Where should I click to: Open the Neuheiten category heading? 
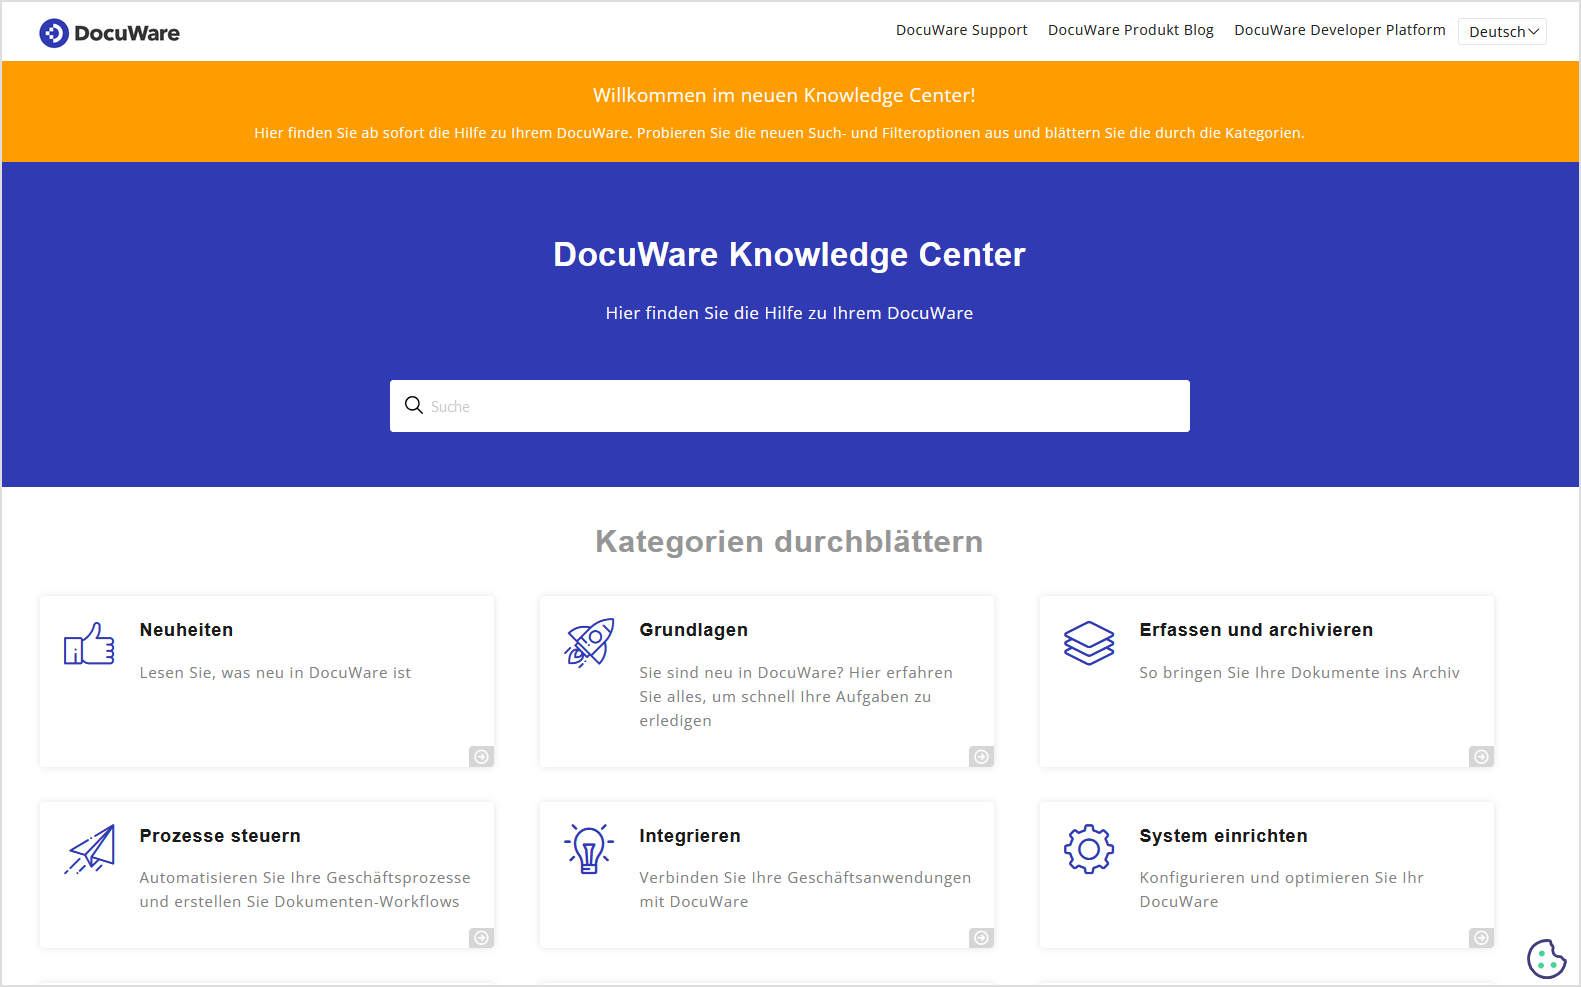coord(186,630)
